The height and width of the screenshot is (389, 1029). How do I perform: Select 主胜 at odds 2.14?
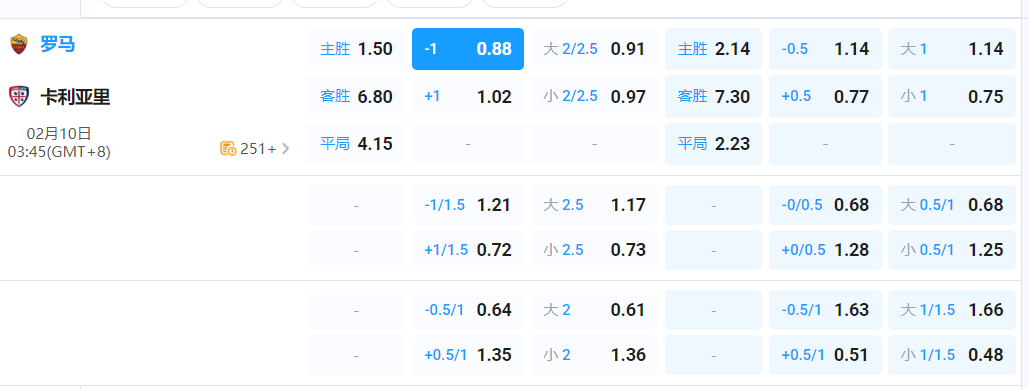[x=713, y=49]
